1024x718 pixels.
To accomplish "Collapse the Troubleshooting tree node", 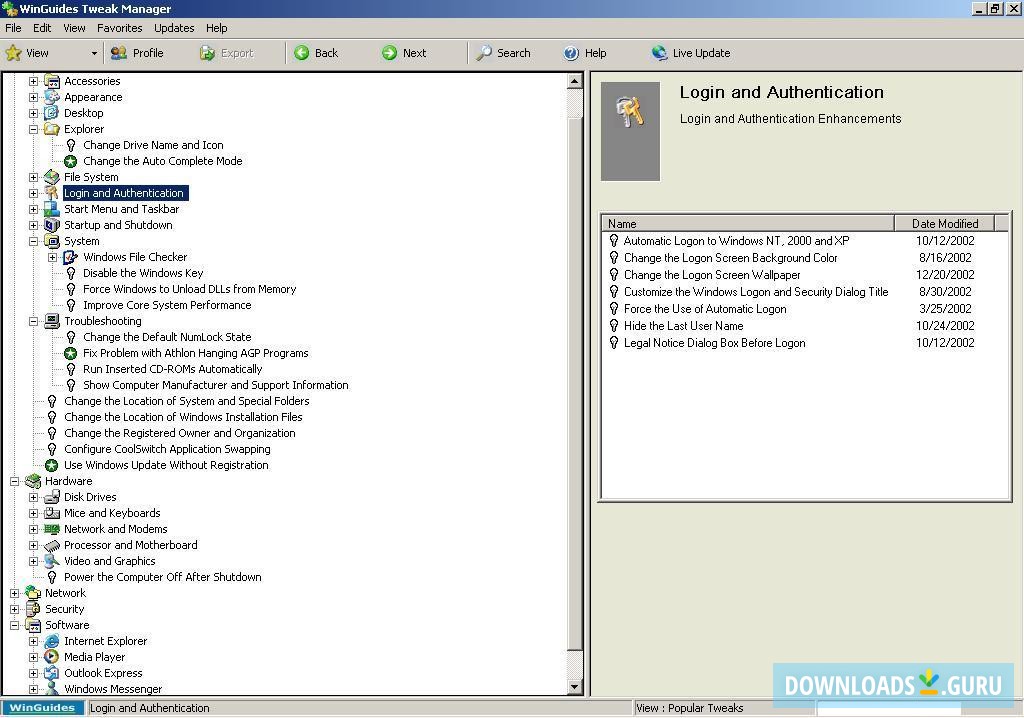I will pos(33,321).
